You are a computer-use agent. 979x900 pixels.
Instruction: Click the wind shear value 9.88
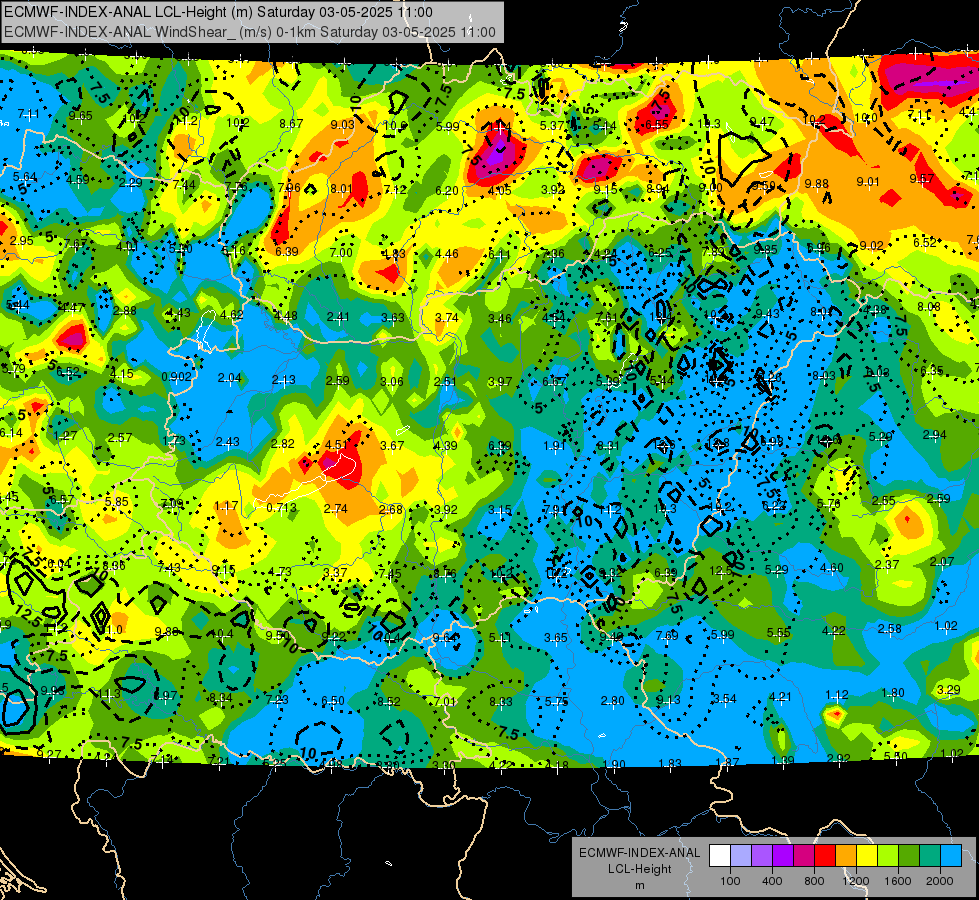[817, 183]
